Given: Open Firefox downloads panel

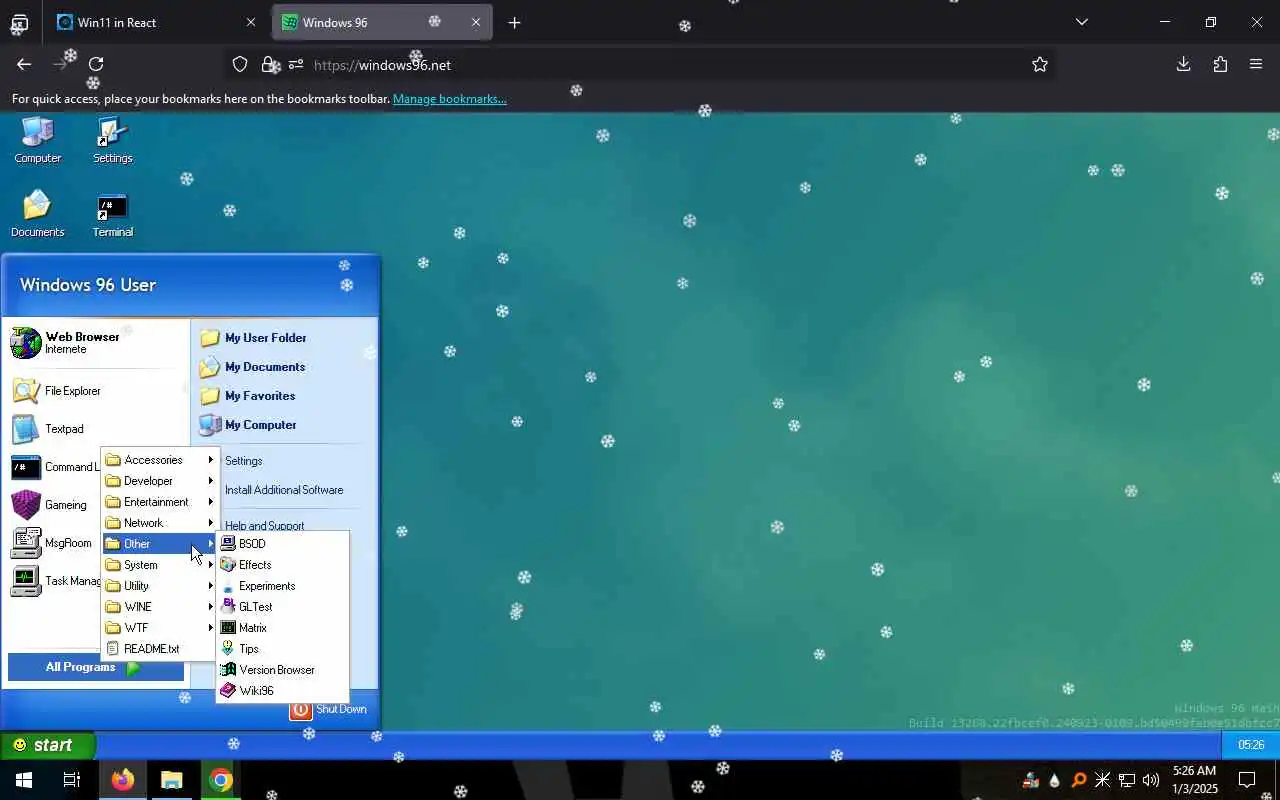Looking at the screenshot, I should pos(1183,64).
